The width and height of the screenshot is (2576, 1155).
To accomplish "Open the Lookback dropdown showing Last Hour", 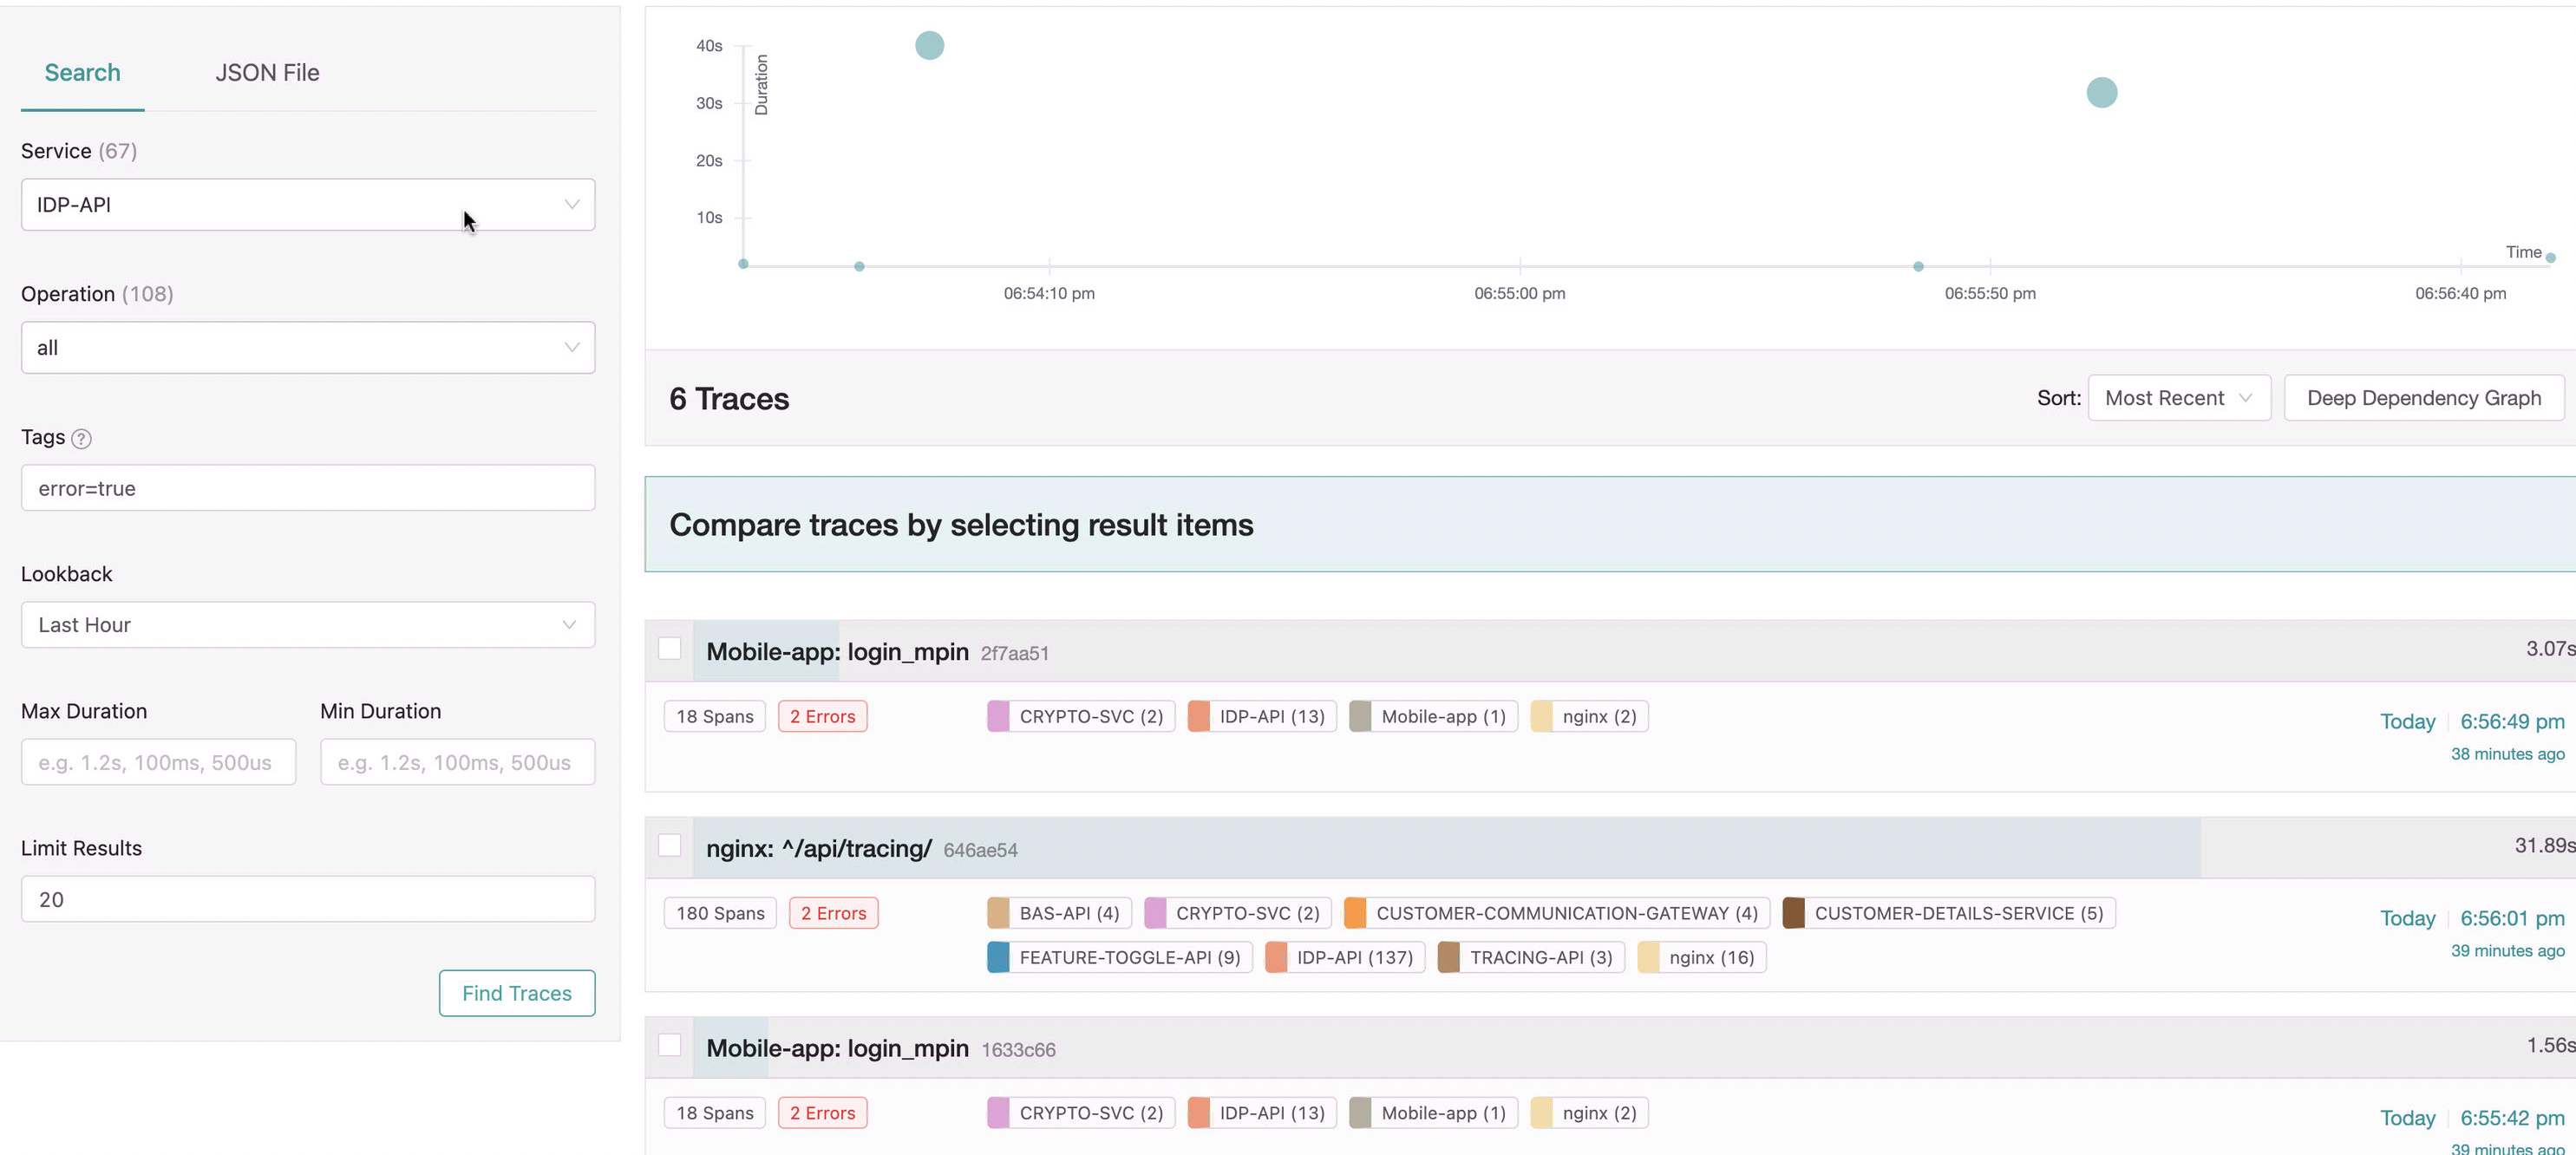I will pos(308,625).
